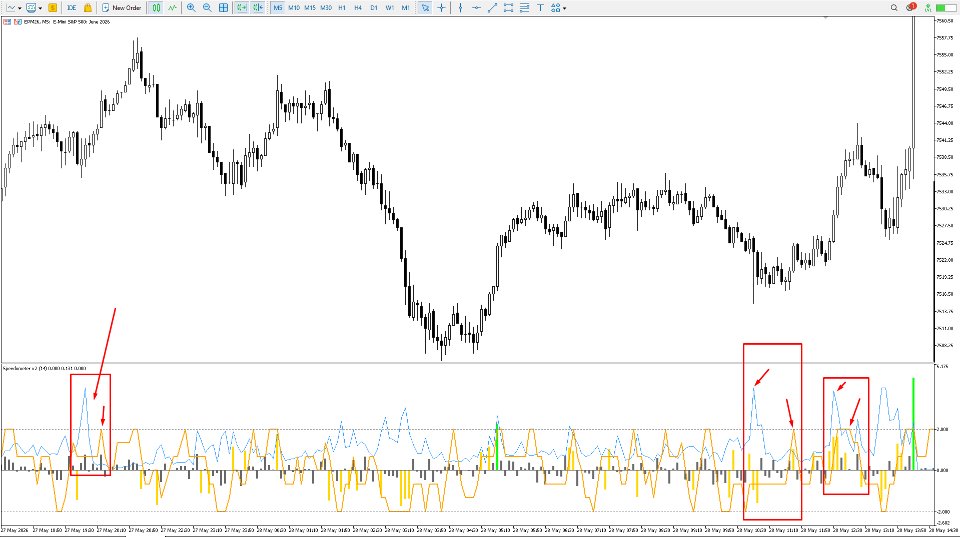Open the notifications icon with red badge
This screenshot has height=537, width=960.
[x=911, y=7]
